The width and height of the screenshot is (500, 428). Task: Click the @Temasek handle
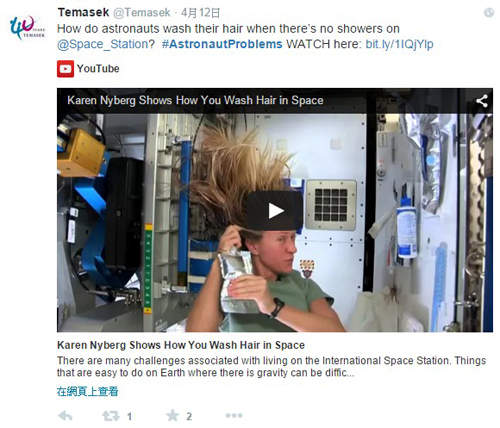142,13
